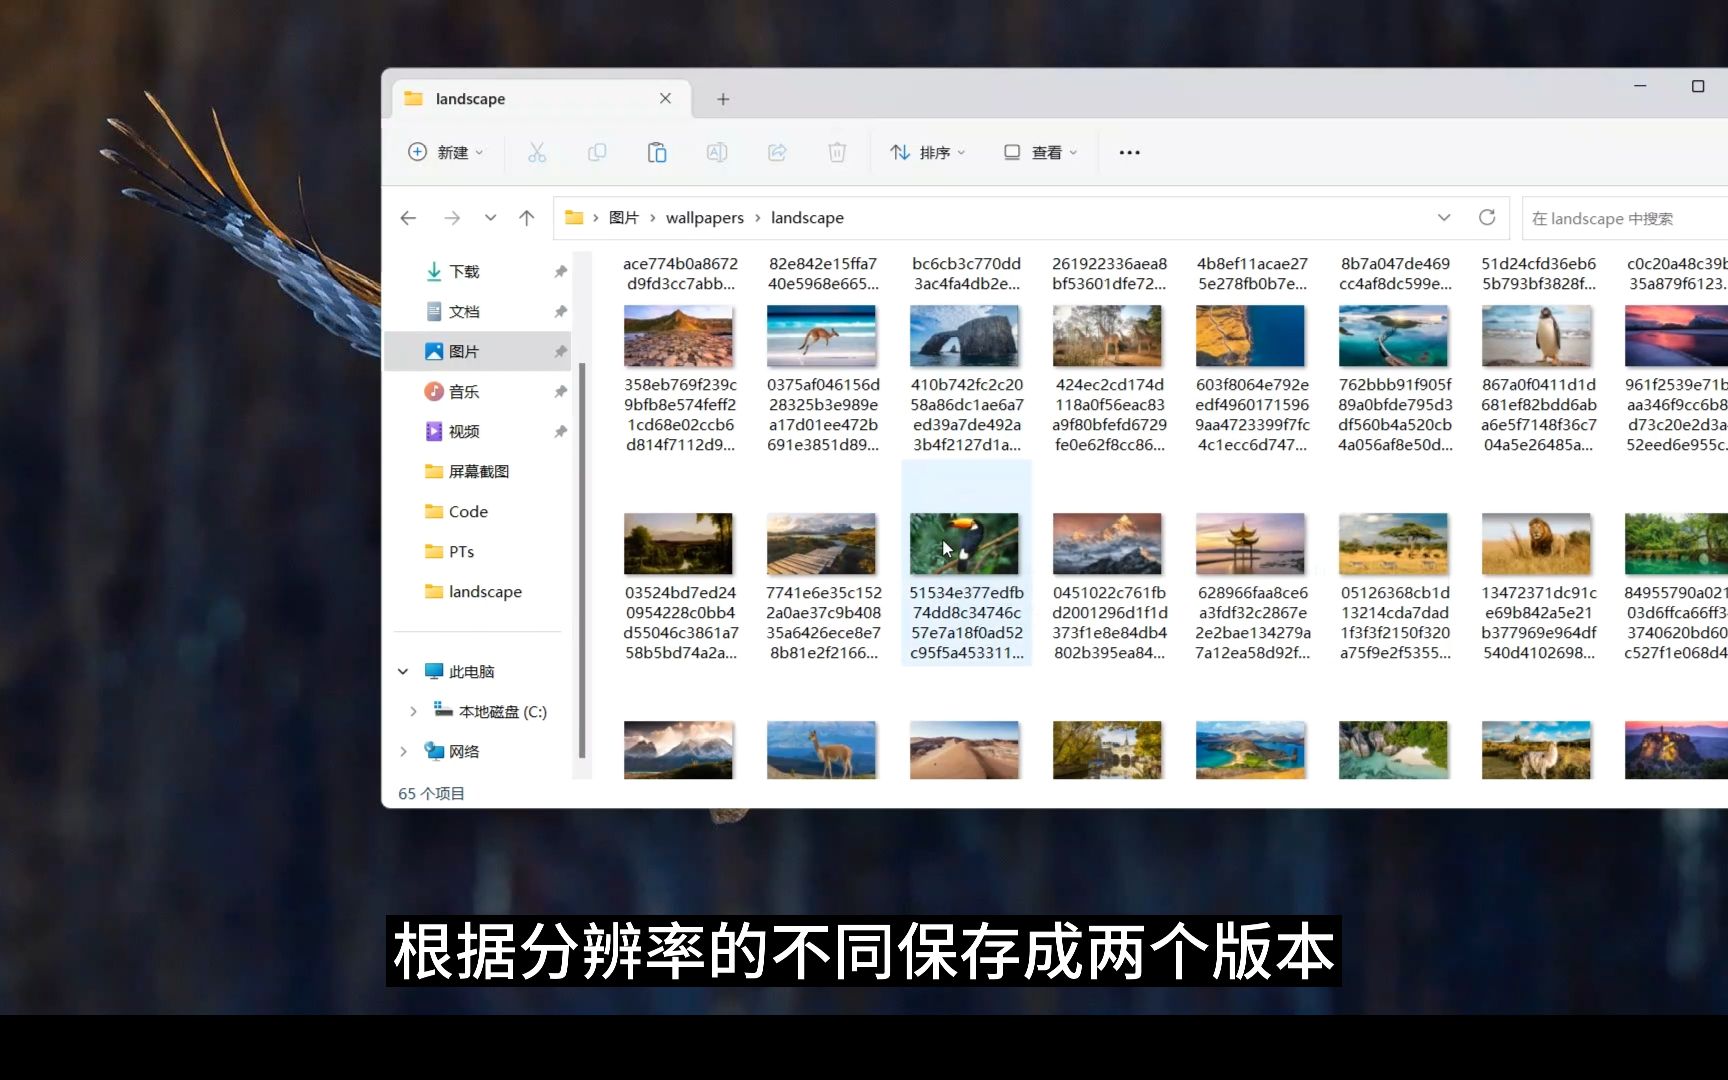Select the Chinese pavilion sunset thumbnail
This screenshot has height=1080, width=1728.
coord(1250,543)
